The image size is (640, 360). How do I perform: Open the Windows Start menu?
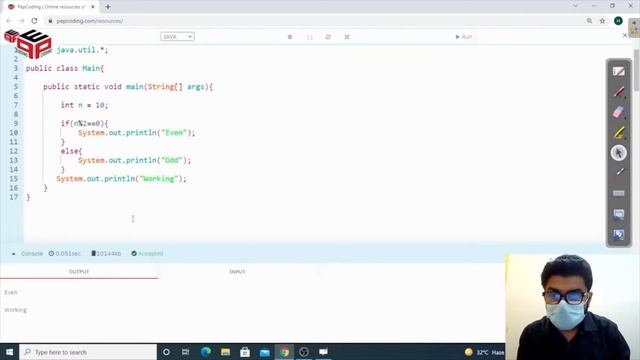pos(9,352)
